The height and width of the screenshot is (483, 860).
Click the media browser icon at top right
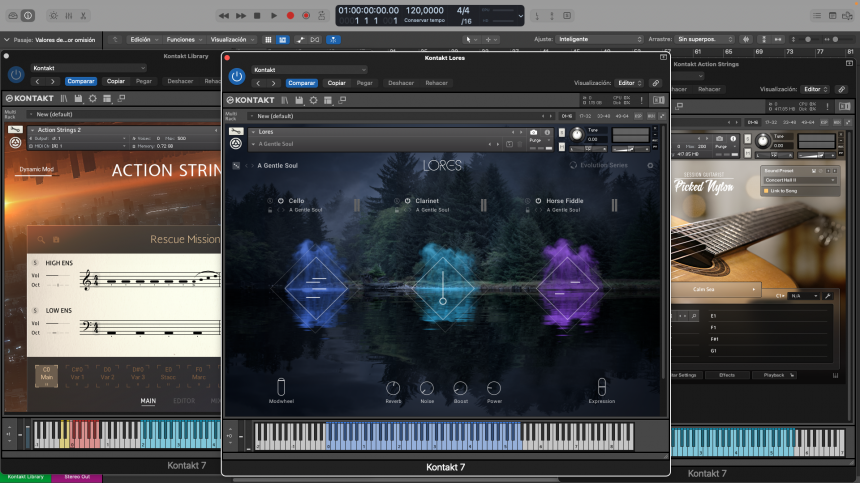[x=848, y=16]
